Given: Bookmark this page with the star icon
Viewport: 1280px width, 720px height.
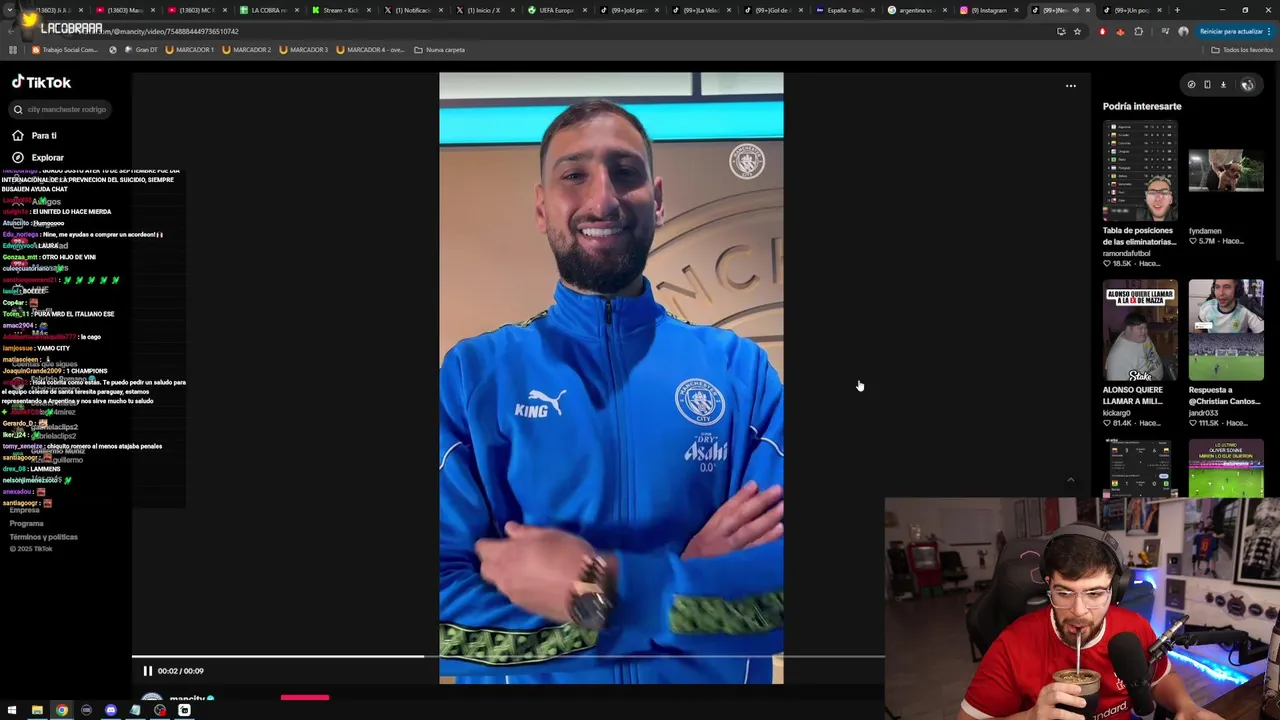Looking at the screenshot, I should 1077,31.
